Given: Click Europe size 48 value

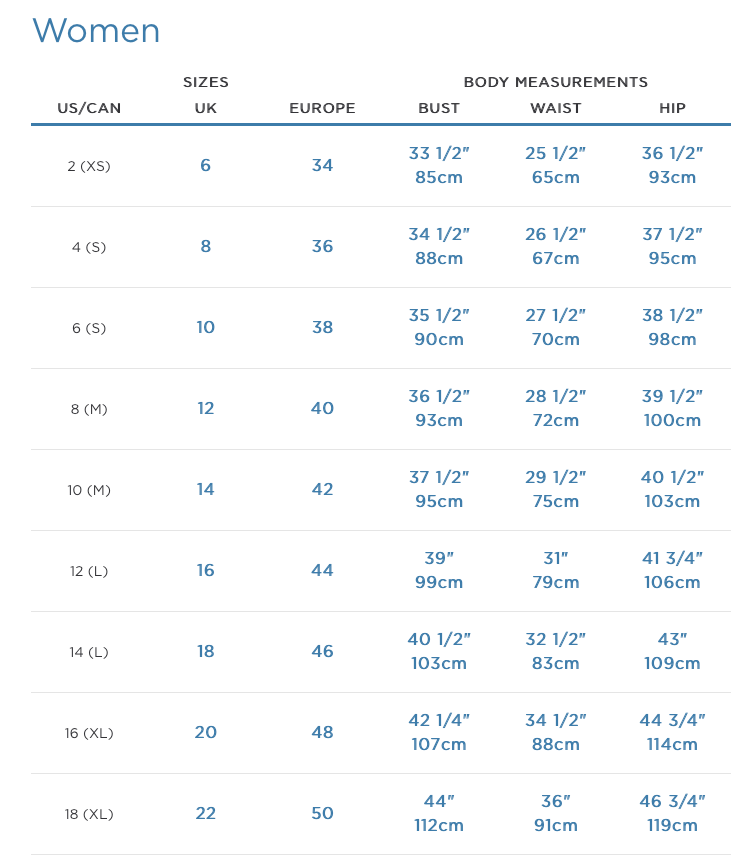Looking at the screenshot, I should coord(322,732).
